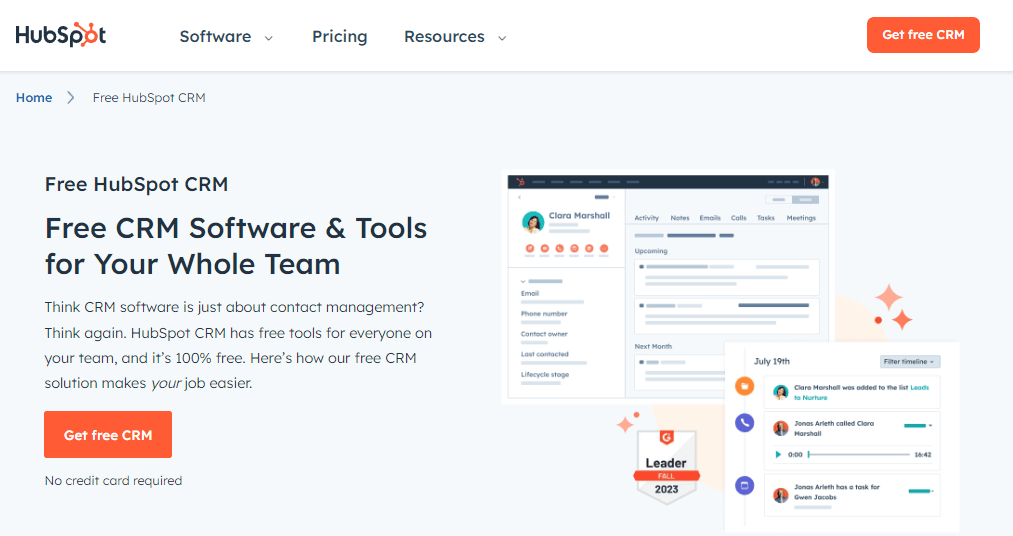
Task: Click the Phone number field label
Action: [x=544, y=314]
